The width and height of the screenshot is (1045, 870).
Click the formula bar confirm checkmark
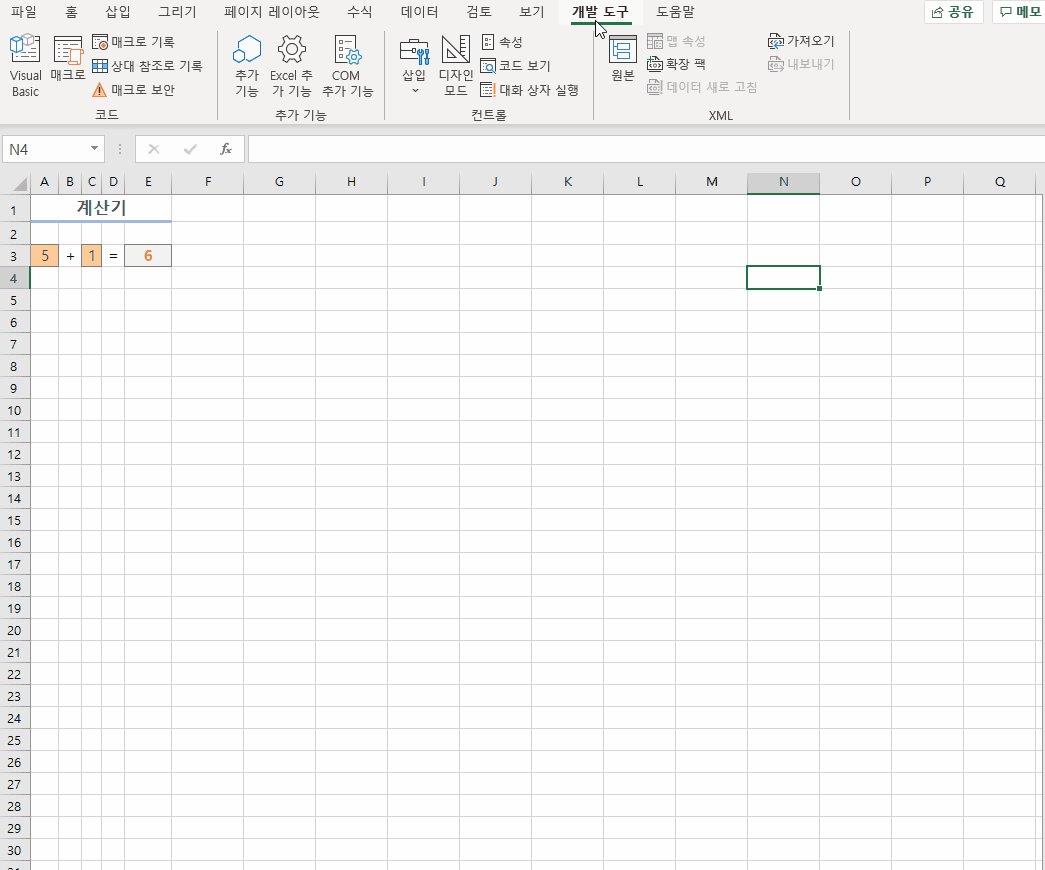pyautogui.click(x=190, y=149)
